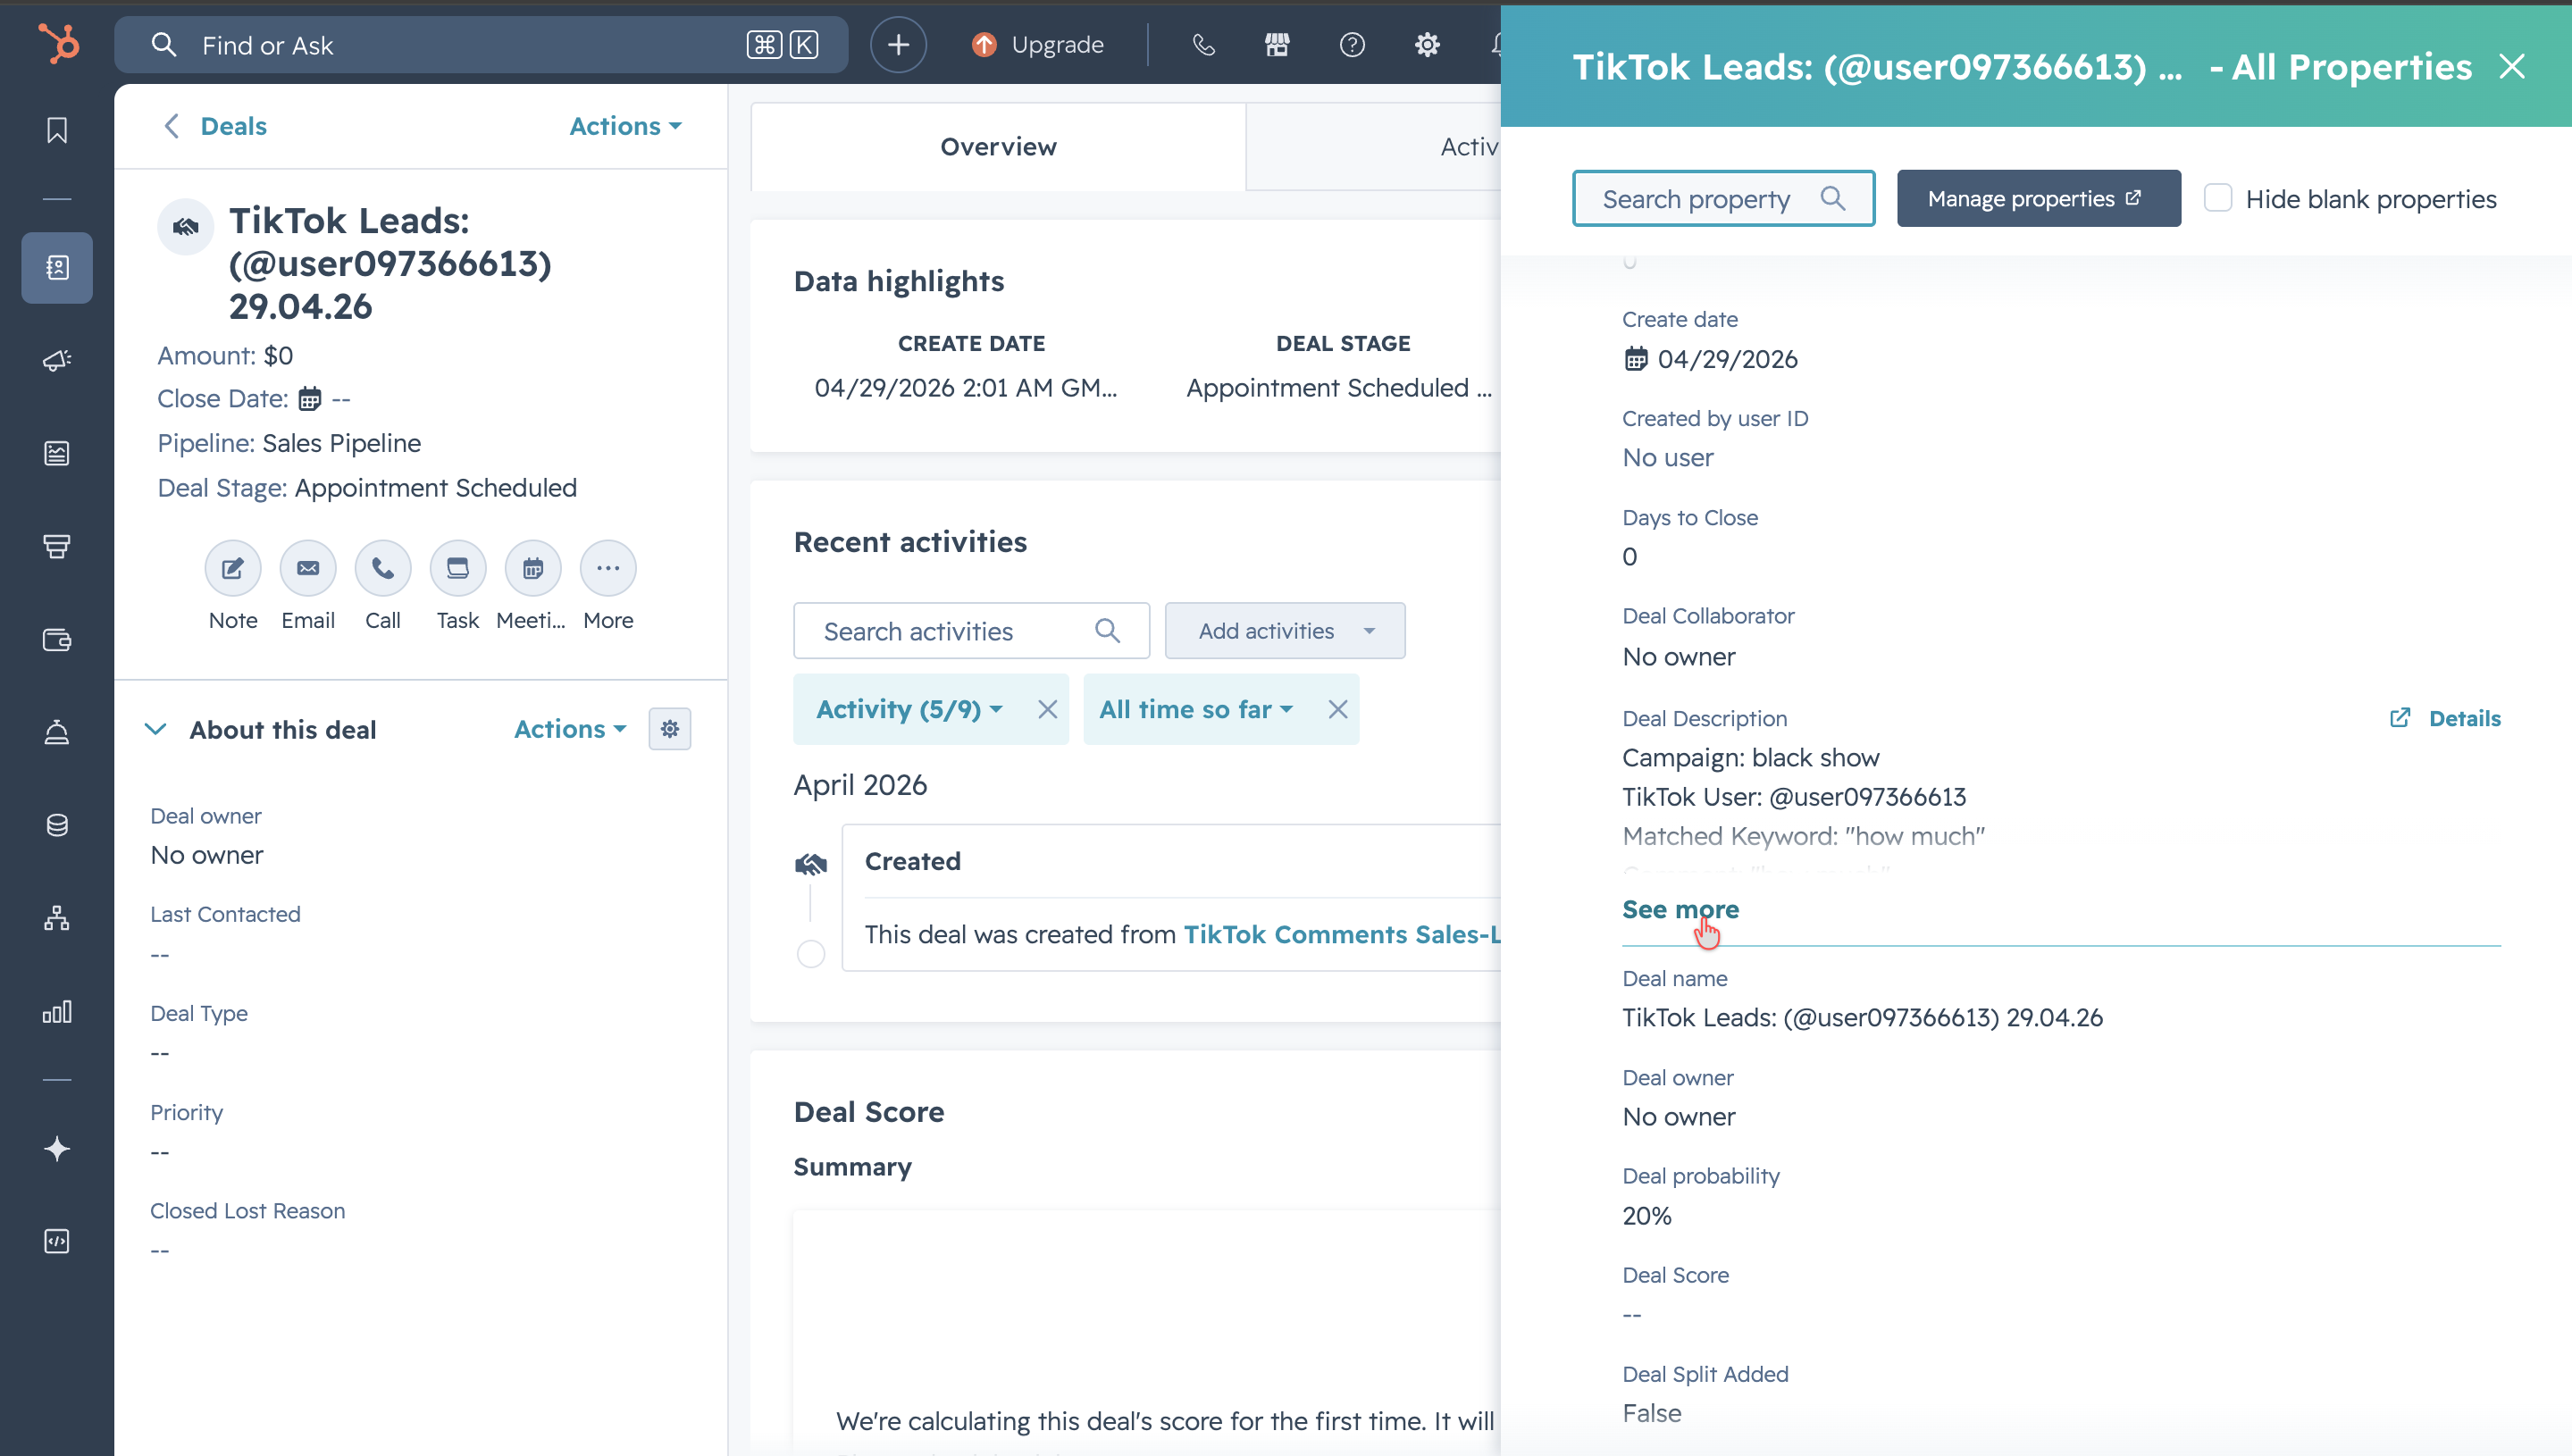The image size is (2572, 1456).
Task: Open the Marketplace icon in top bar
Action: click(1277, 45)
